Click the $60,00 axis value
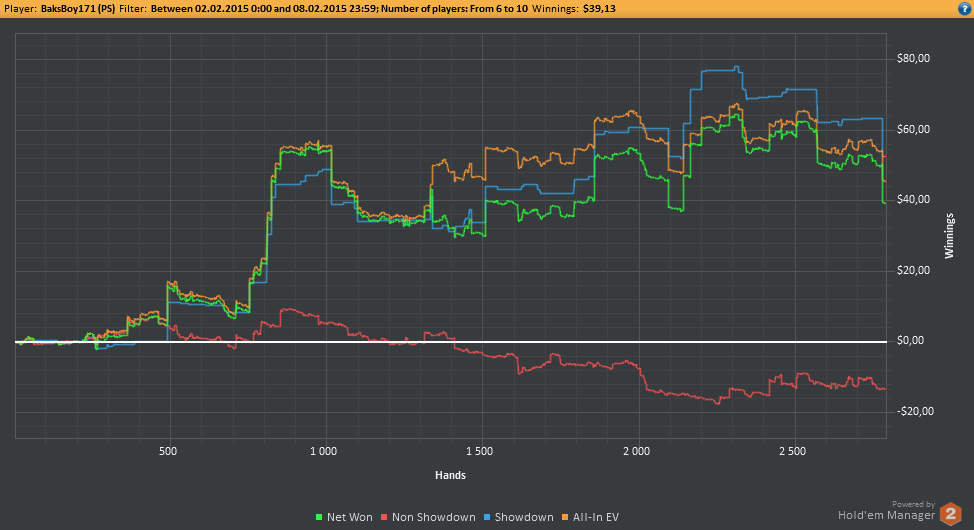 (913, 129)
